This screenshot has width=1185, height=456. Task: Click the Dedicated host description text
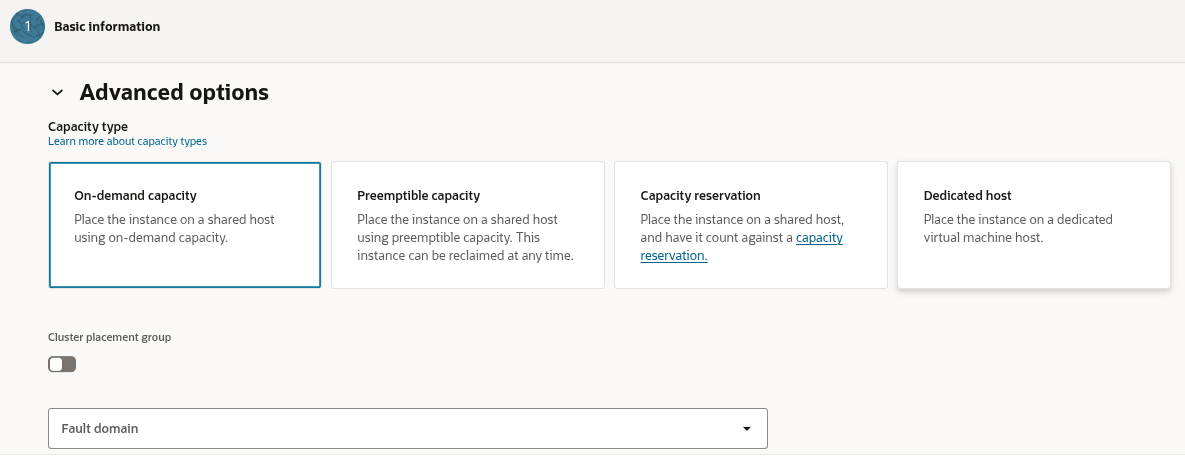pyautogui.click(x=1017, y=228)
